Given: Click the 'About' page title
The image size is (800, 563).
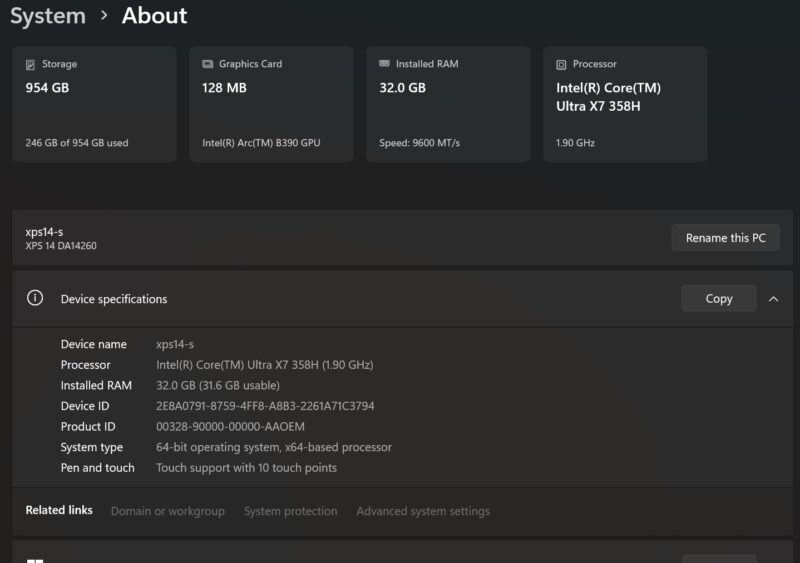Looking at the screenshot, I should (154, 16).
